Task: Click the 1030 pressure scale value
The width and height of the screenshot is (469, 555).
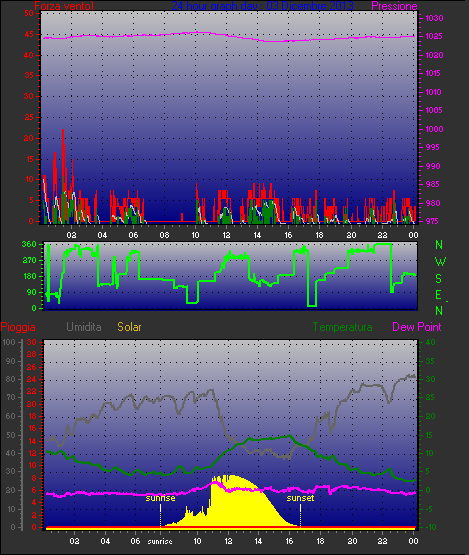Action: 434,18
